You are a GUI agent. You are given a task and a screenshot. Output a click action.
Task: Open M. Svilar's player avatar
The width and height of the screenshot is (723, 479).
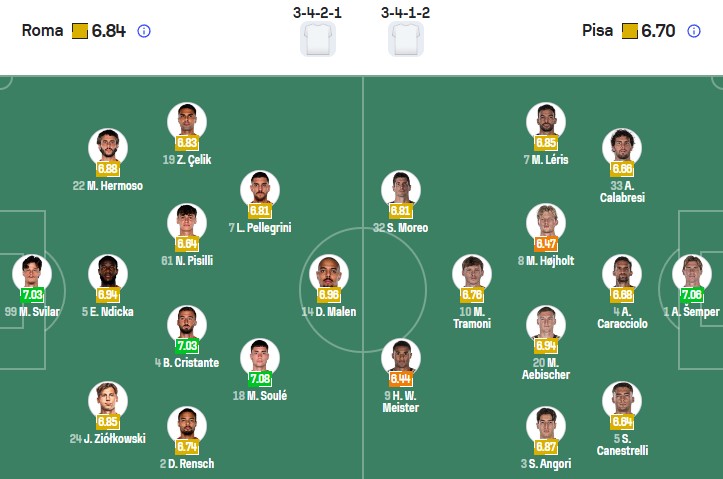(31, 273)
